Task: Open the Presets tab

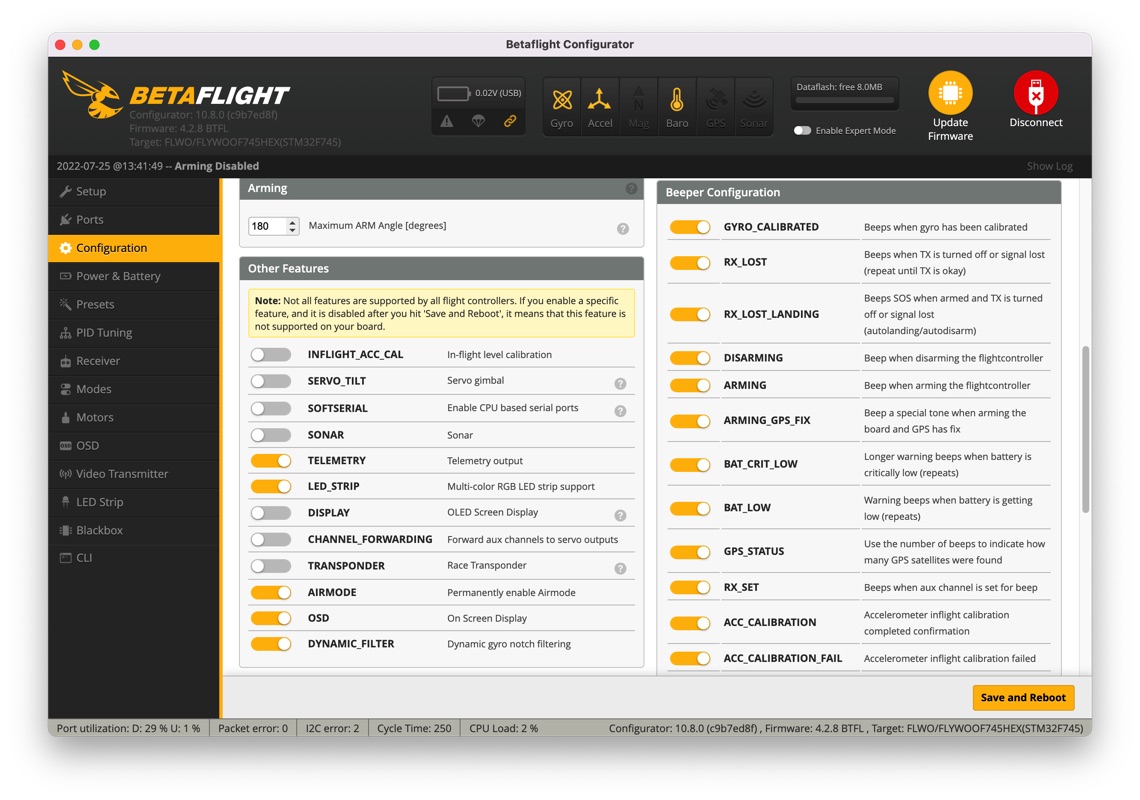Action: click(134, 304)
